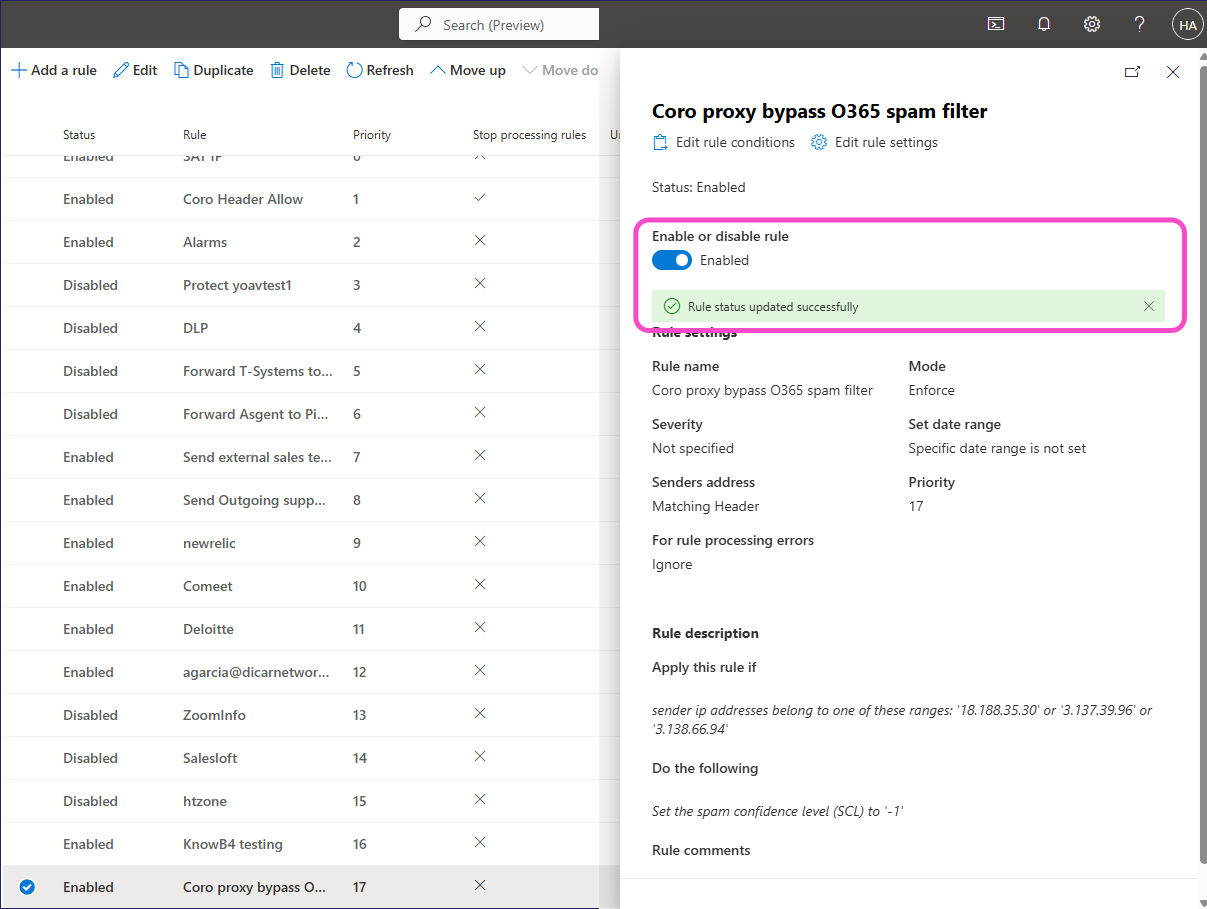
Task: Click the Search (Preview) box
Action: click(499, 25)
